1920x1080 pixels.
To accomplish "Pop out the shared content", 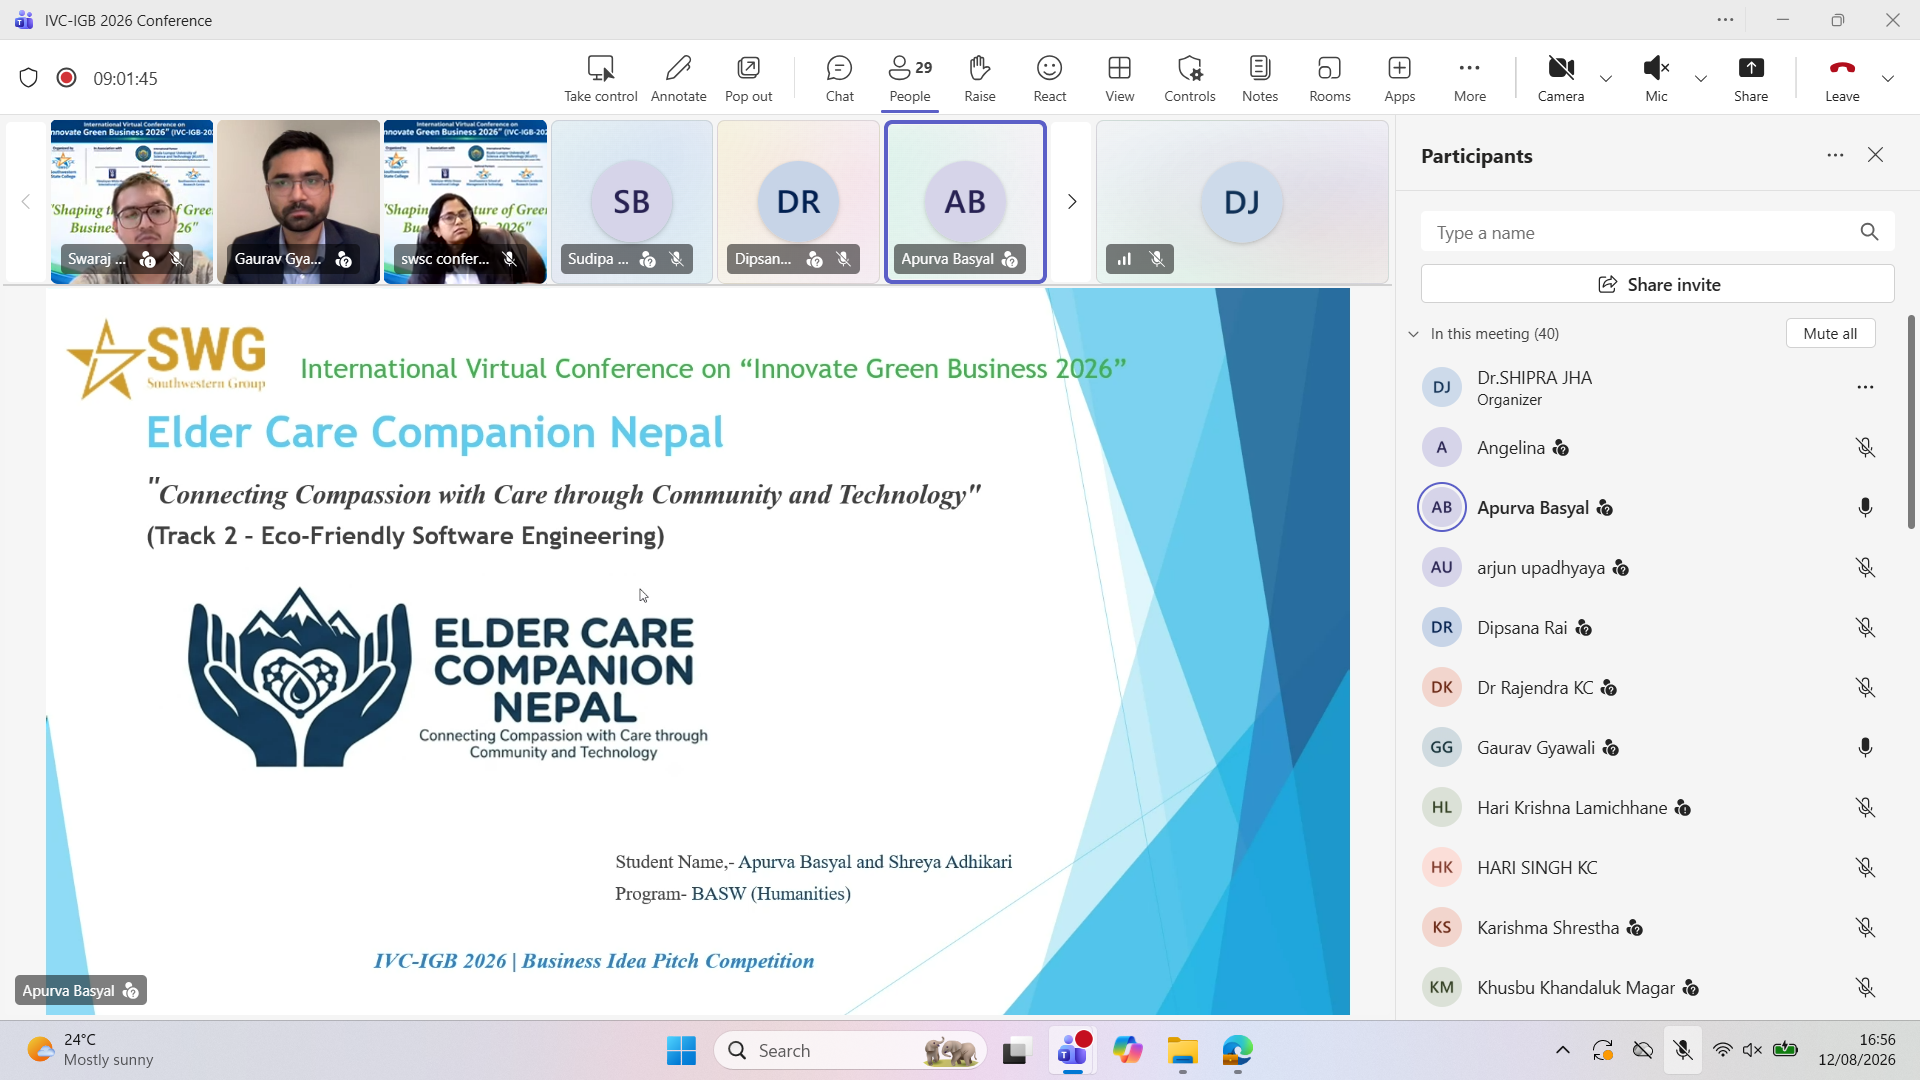I will pyautogui.click(x=748, y=78).
